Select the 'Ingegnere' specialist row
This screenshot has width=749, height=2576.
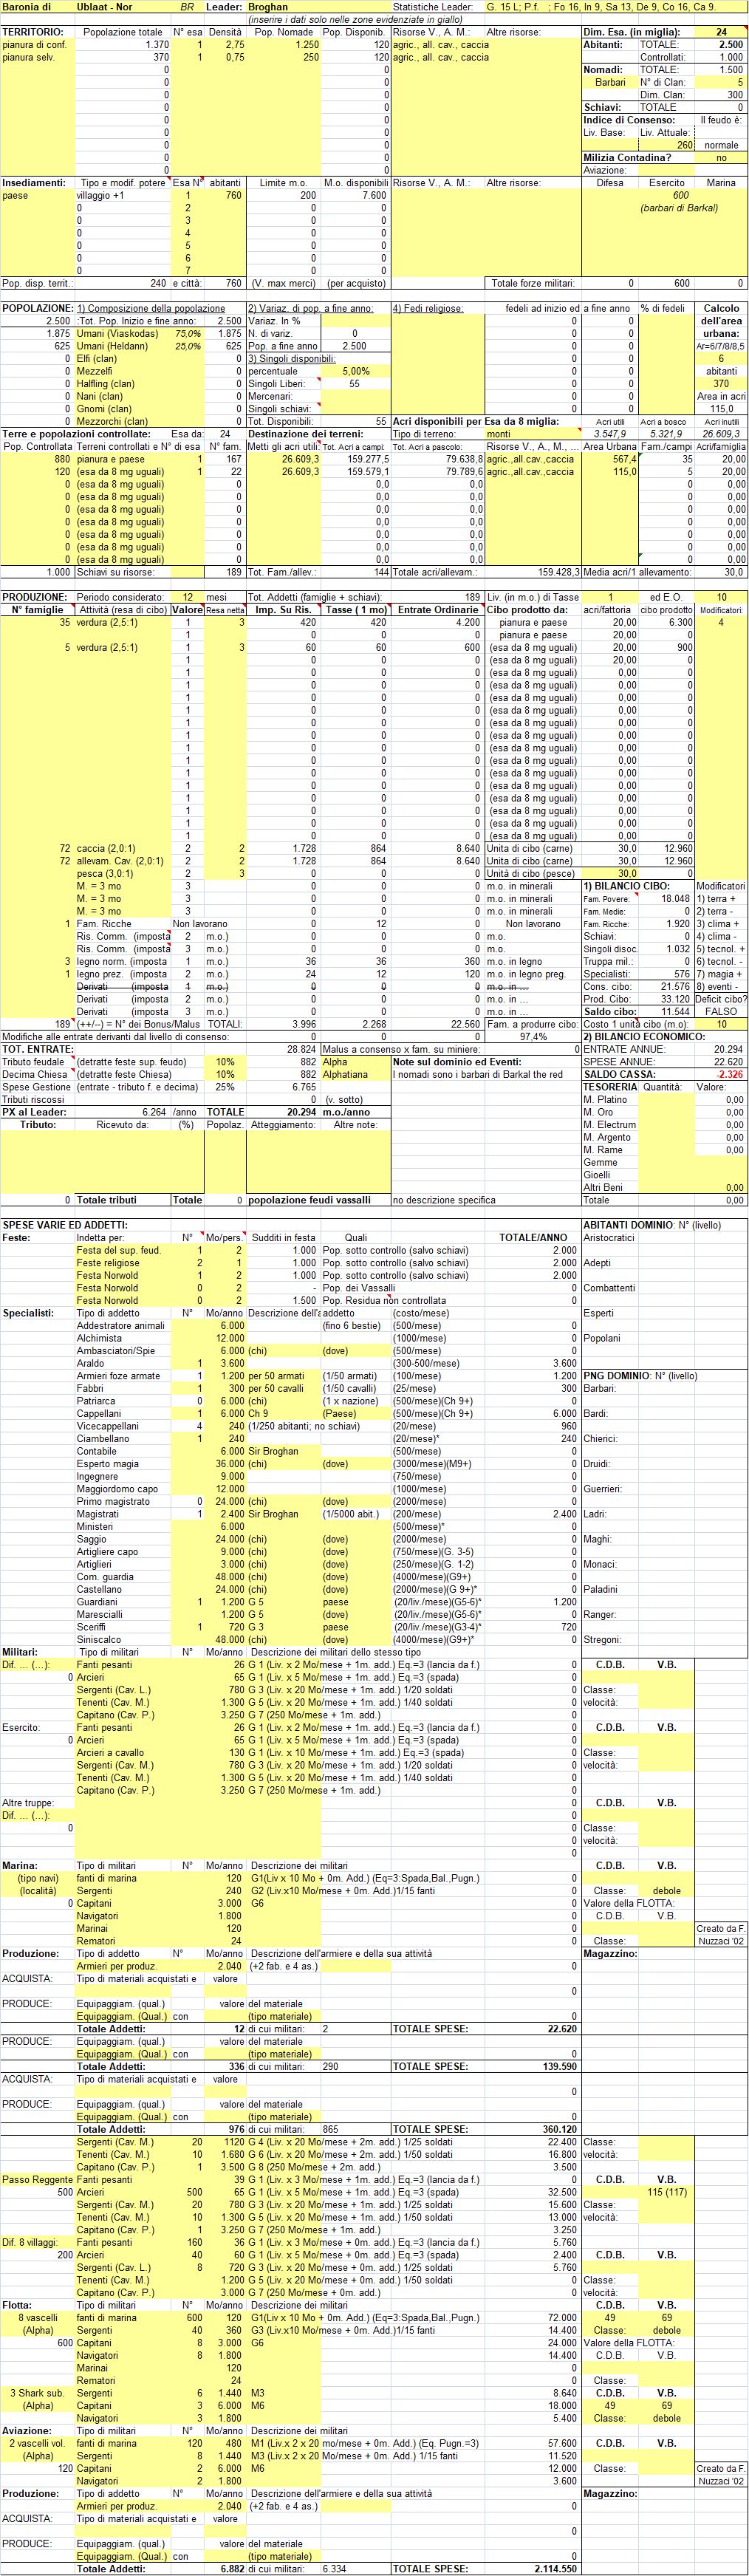[x=97, y=1476]
